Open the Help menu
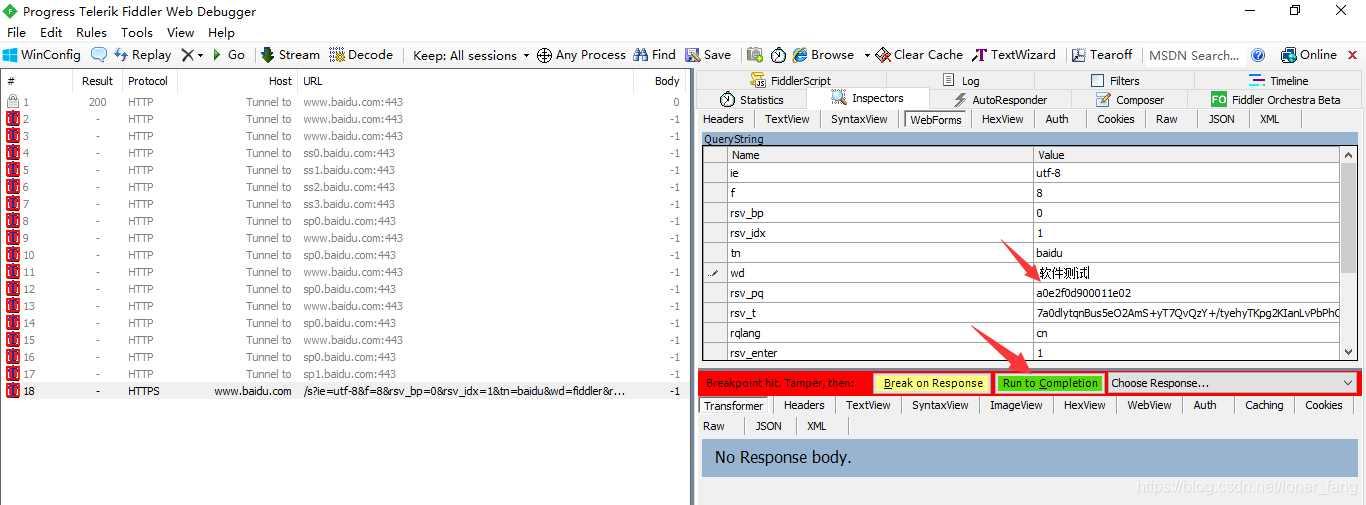 point(221,33)
